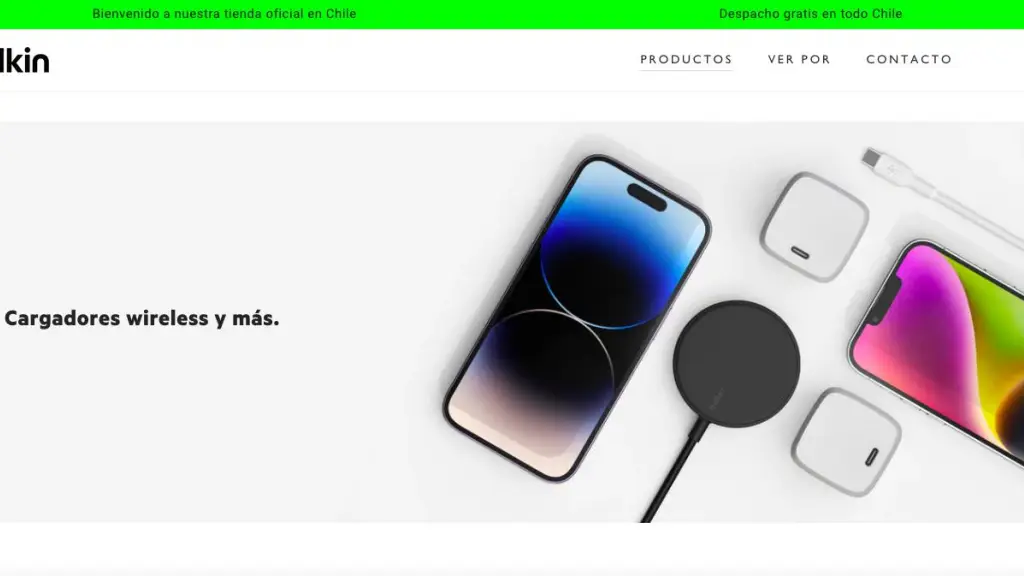Click the Belkin logo in header

[x=24, y=60]
